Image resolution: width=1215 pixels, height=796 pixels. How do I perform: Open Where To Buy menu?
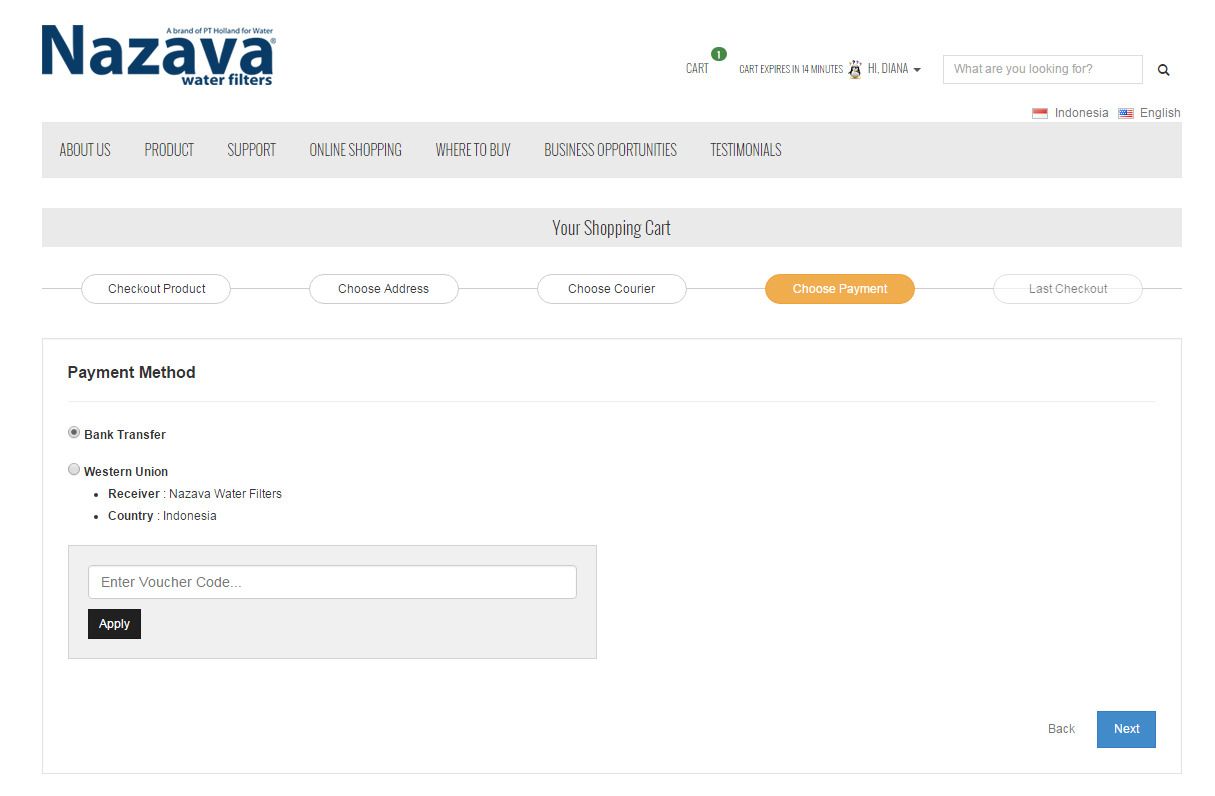(473, 150)
